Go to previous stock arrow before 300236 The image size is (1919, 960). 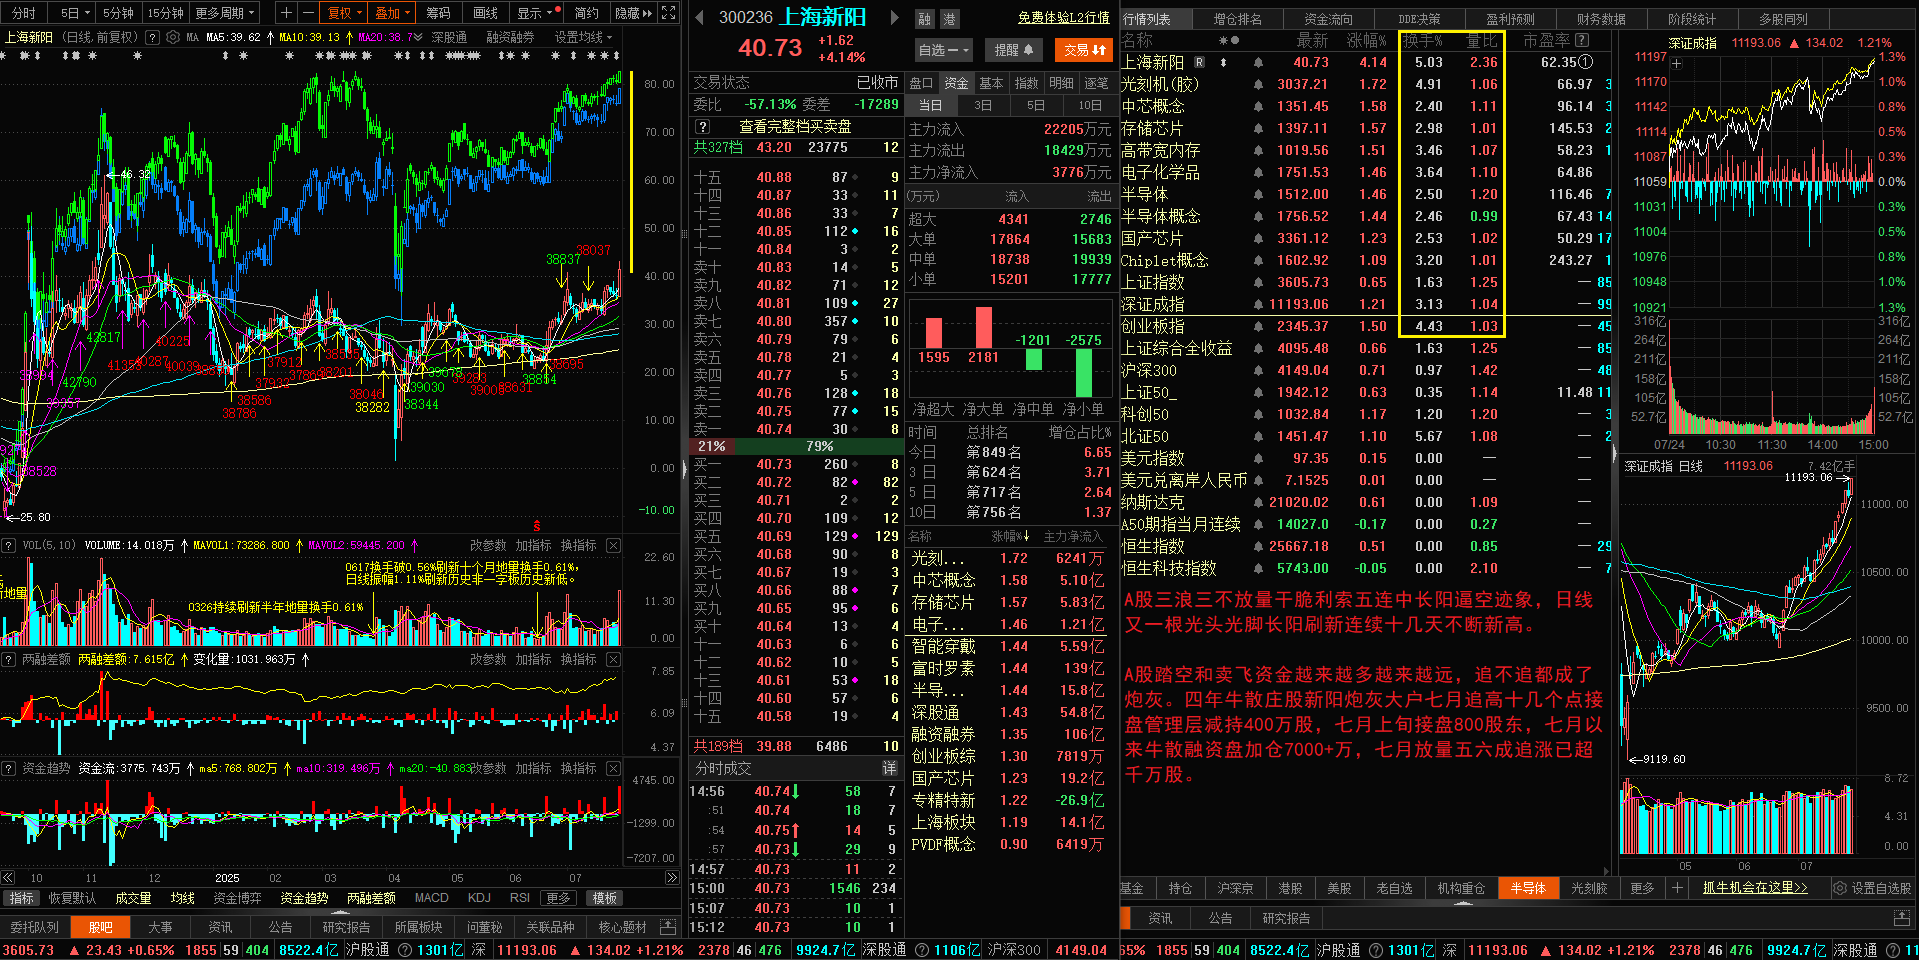tap(699, 18)
